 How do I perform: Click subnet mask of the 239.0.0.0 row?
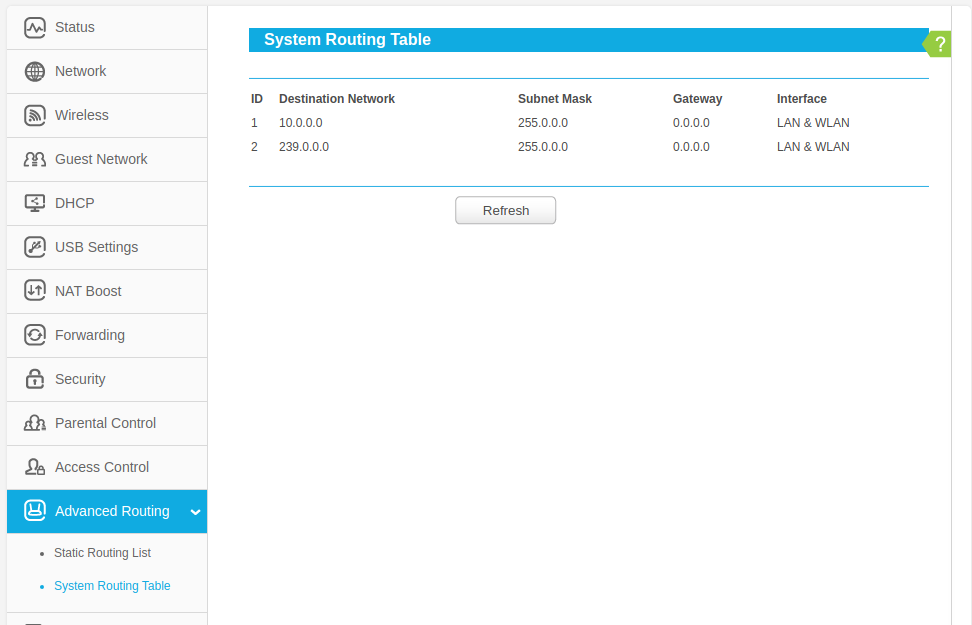[x=543, y=147]
